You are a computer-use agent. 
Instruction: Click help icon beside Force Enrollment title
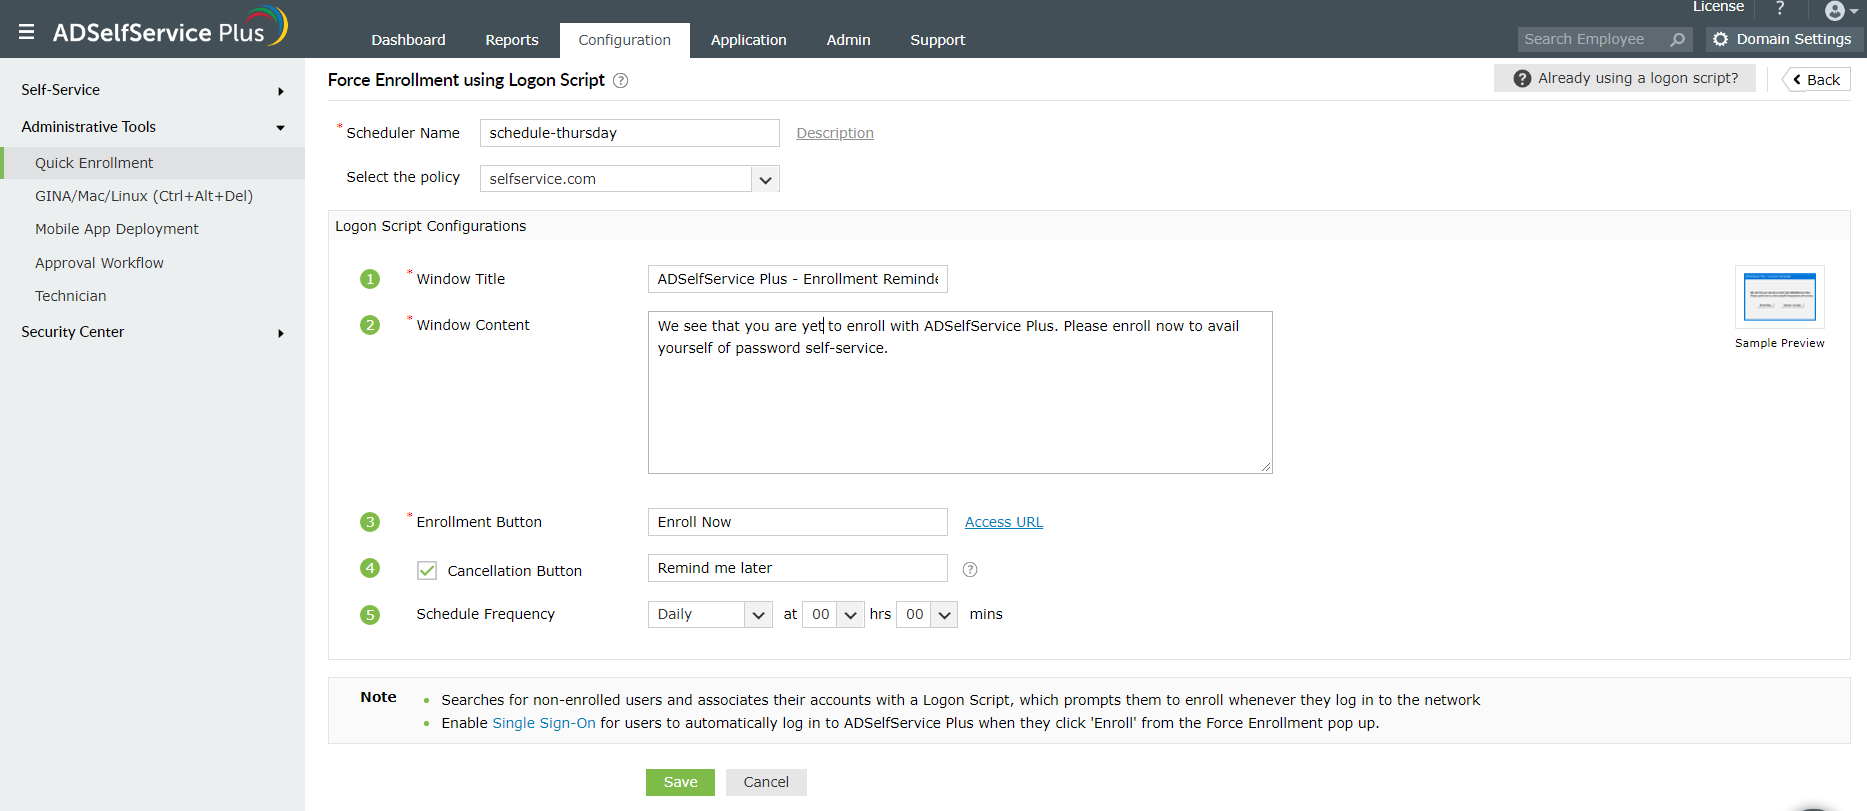(x=620, y=81)
